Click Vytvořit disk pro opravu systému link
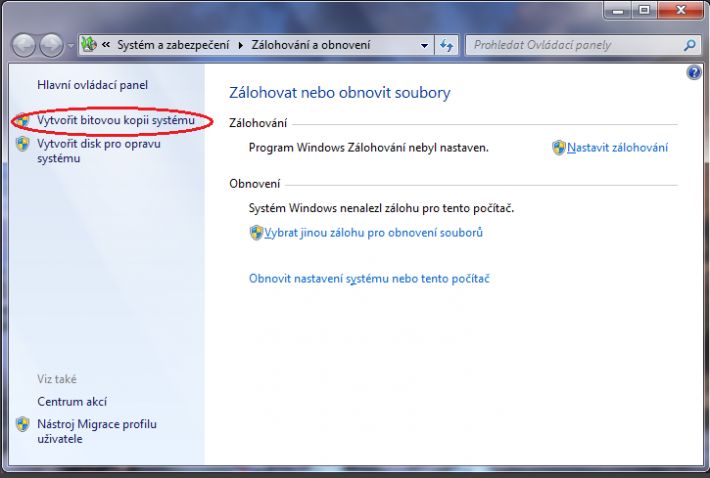The width and height of the screenshot is (710, 478). pos(99,151)
